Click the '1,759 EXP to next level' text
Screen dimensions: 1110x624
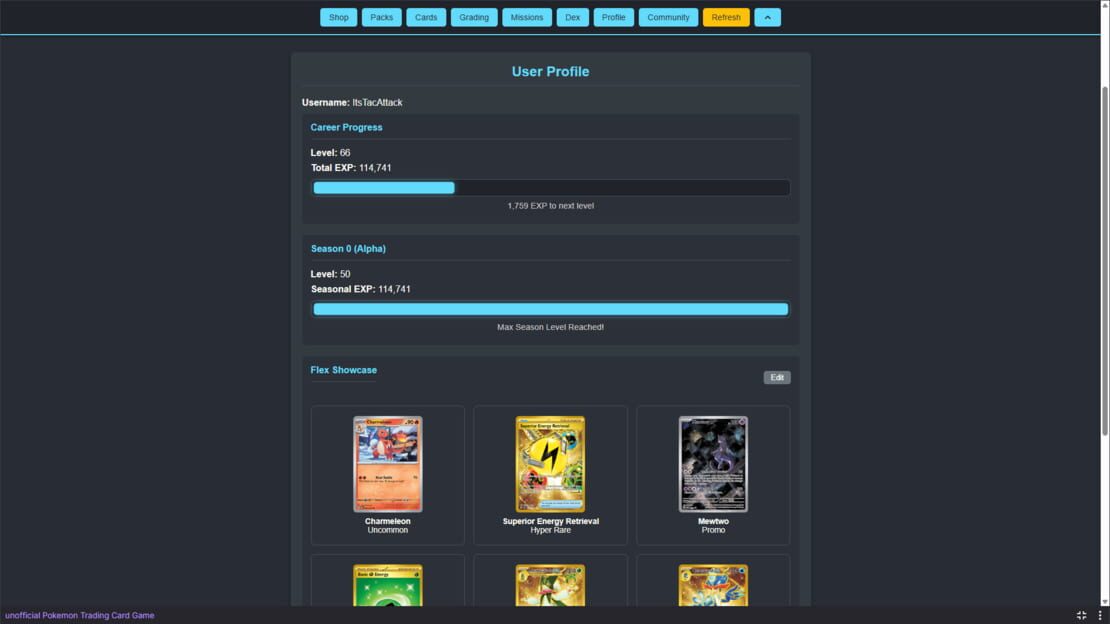551,206
